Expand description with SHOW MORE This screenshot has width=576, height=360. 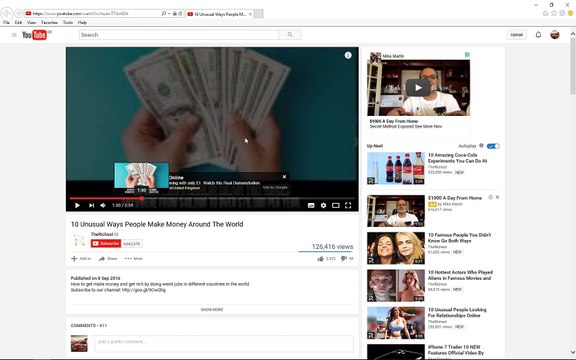[212, 310]
